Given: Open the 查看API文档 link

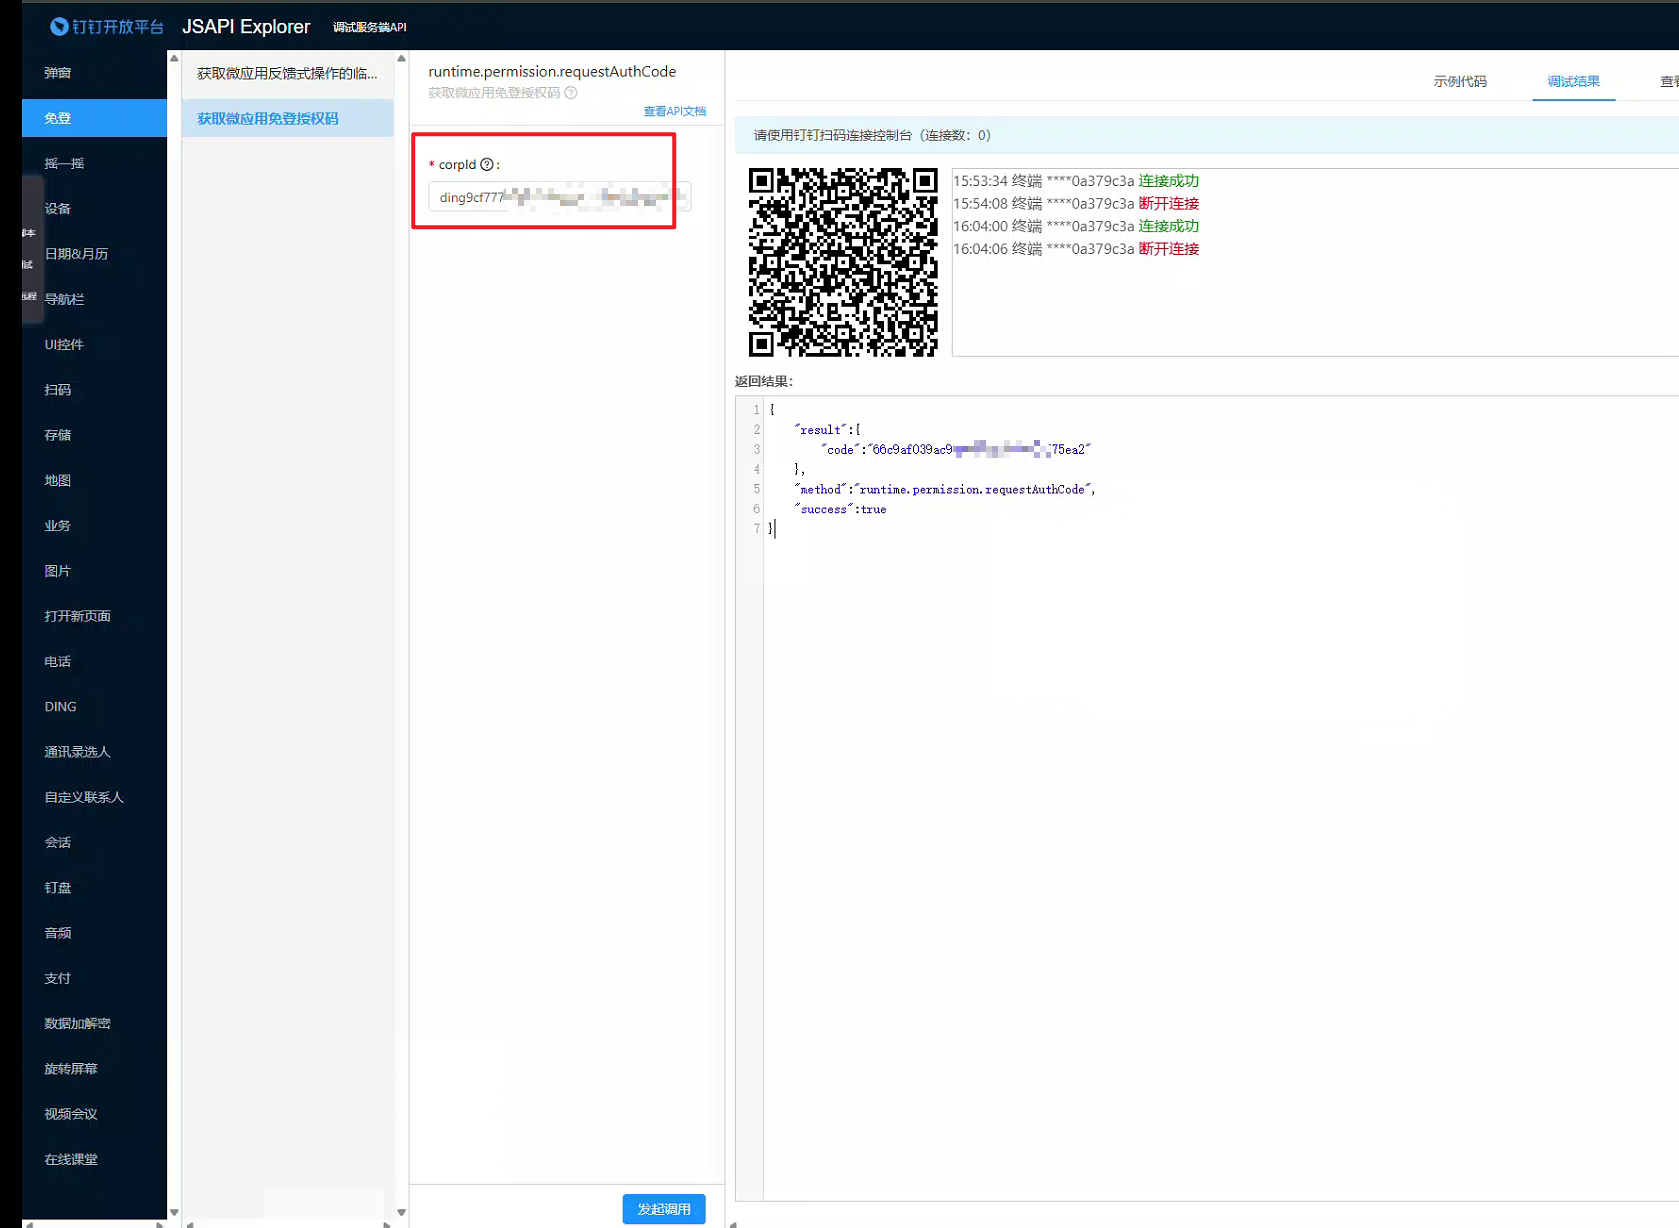Looking at the screenshot, I should pos(674,111).
